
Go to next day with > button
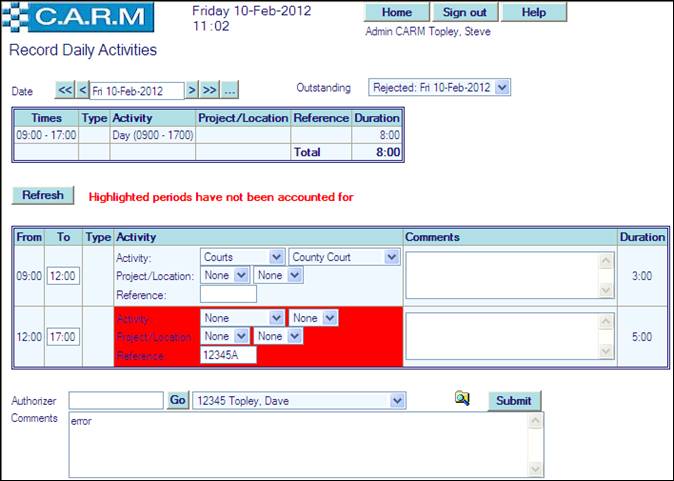tap(192, 90)
